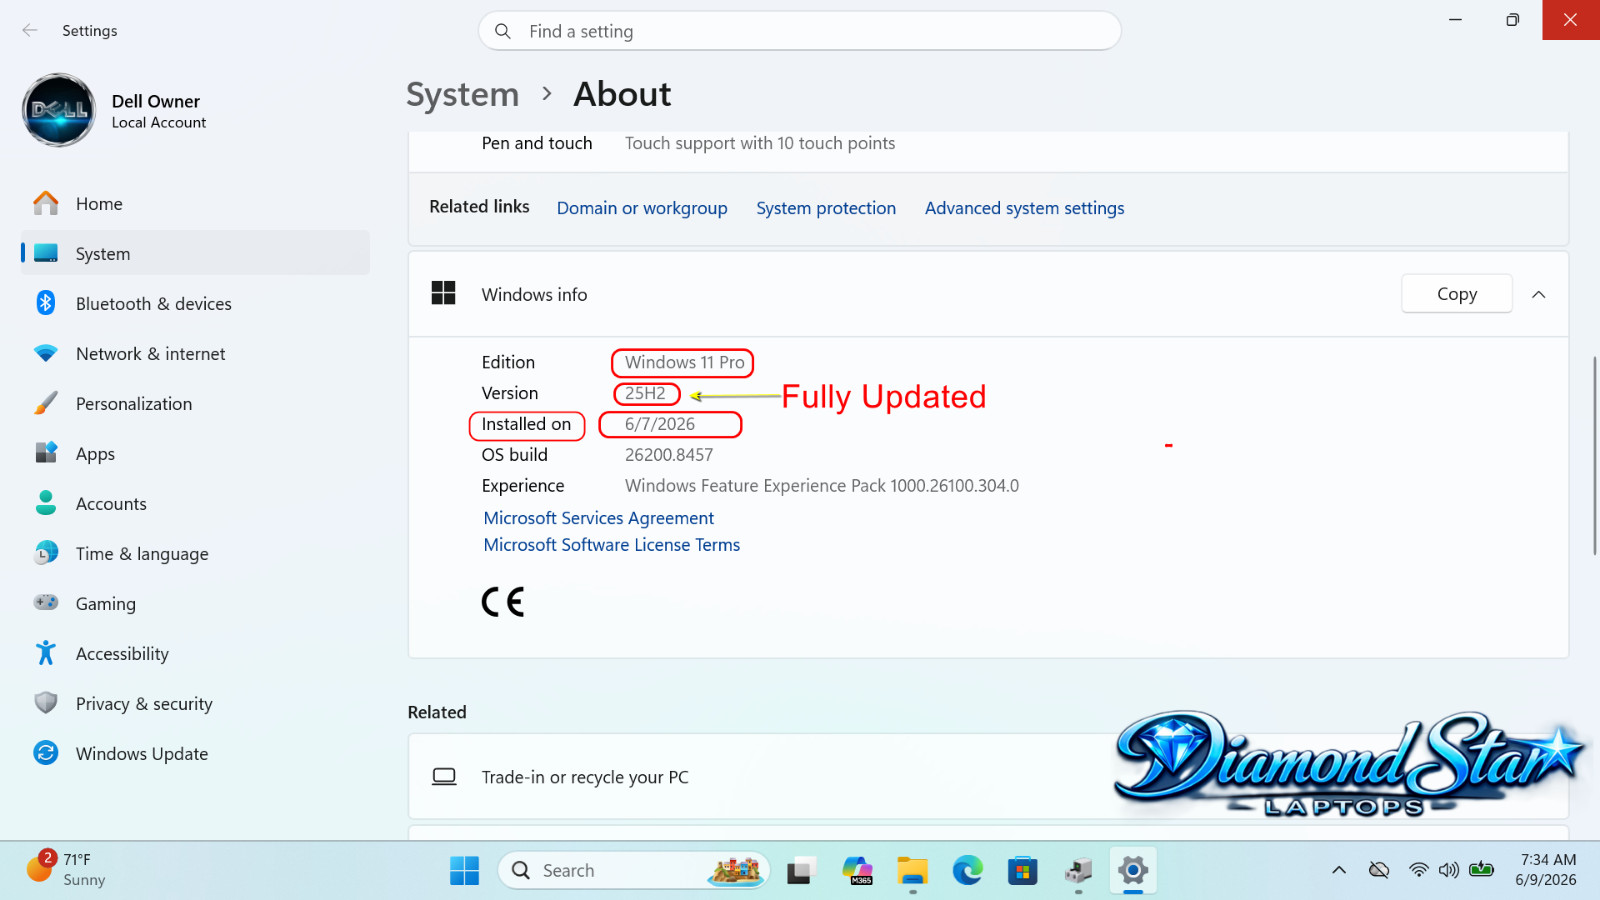Go to Network & internet settings
This screenshot has width=1600, height=900.
195,353
